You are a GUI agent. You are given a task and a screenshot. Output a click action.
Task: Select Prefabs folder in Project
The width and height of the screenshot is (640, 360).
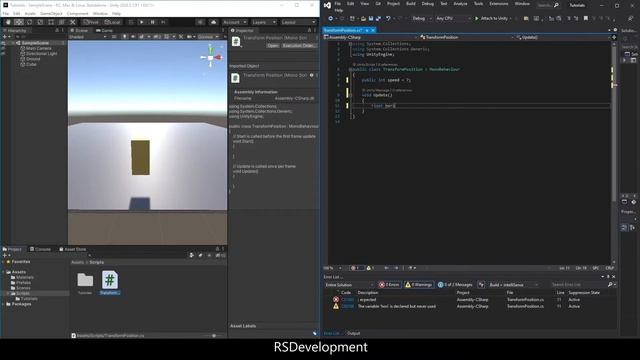pos(23,282)
